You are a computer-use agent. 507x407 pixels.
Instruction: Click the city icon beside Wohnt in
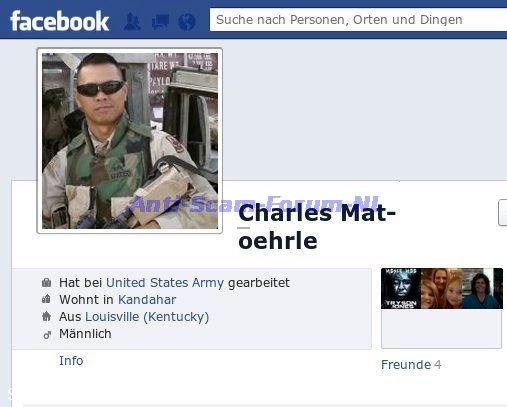[47, 299]
